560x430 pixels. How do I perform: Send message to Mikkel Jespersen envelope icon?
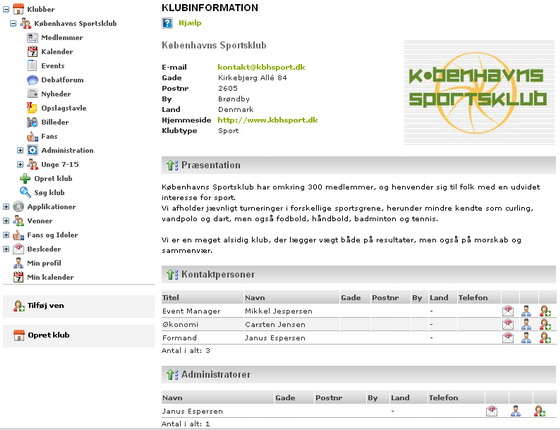[x=508, y=311]
